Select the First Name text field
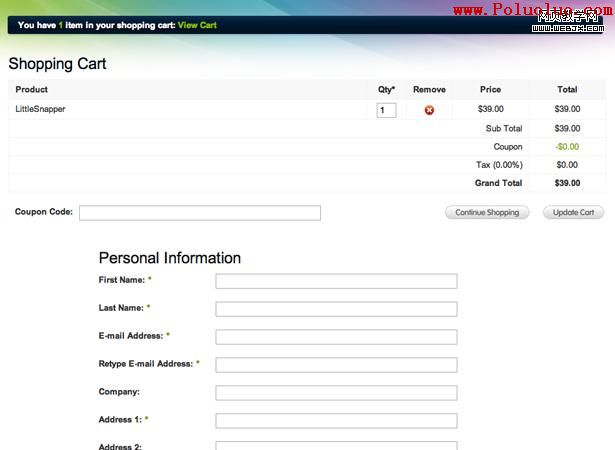This screenshot has height=450, width=615. tap(336, 281)
